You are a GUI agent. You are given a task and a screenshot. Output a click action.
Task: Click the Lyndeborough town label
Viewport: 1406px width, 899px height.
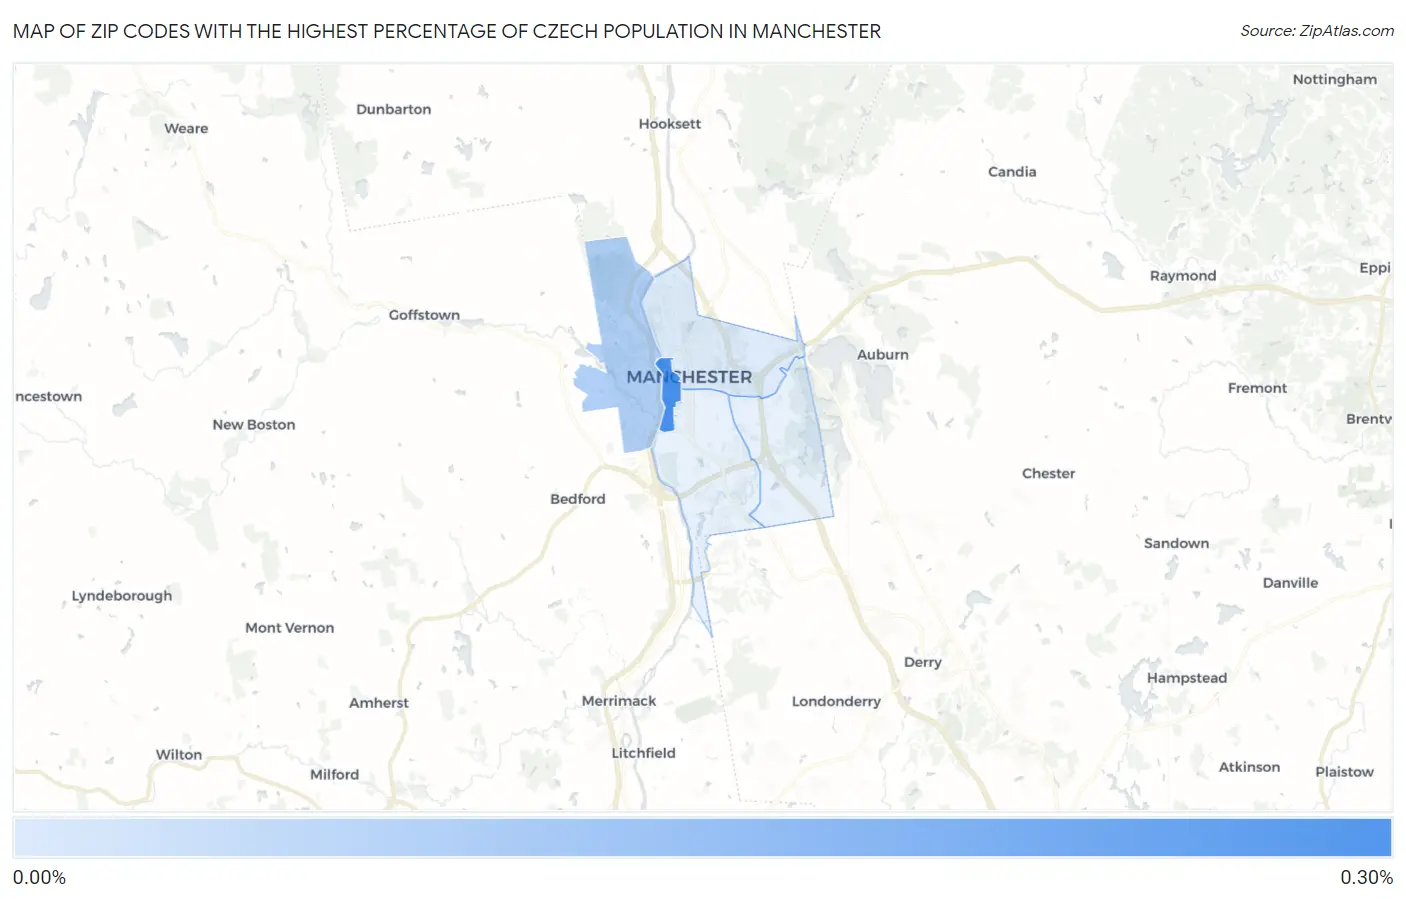[122, 596]
